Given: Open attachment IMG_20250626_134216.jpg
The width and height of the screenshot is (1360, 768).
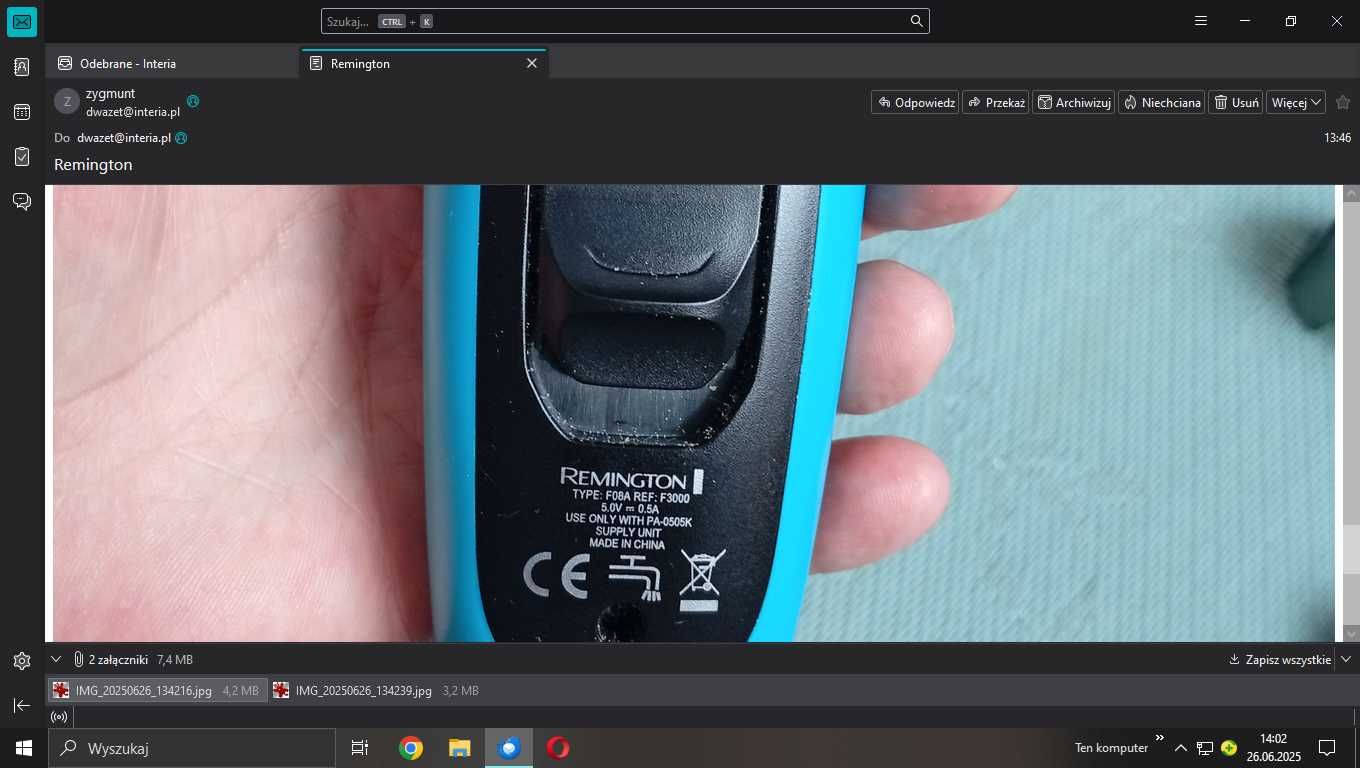Looking at the screenshot, I should [157, 690].
